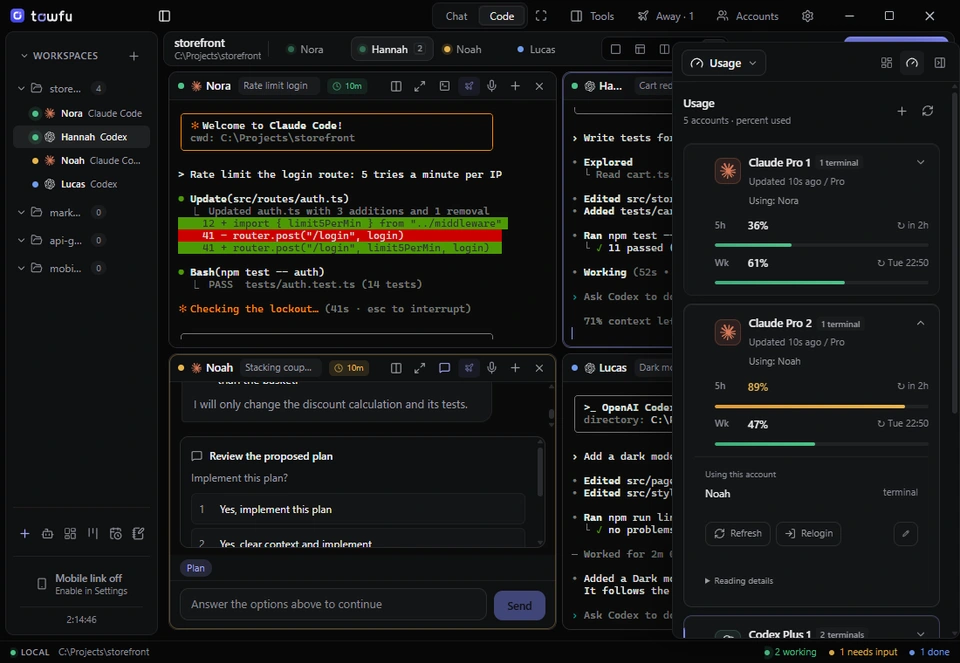The image size is (960, 663).
Task: Click the Claude Pro 2 5h 89% usage bar
Action: (x=821, y=406)
